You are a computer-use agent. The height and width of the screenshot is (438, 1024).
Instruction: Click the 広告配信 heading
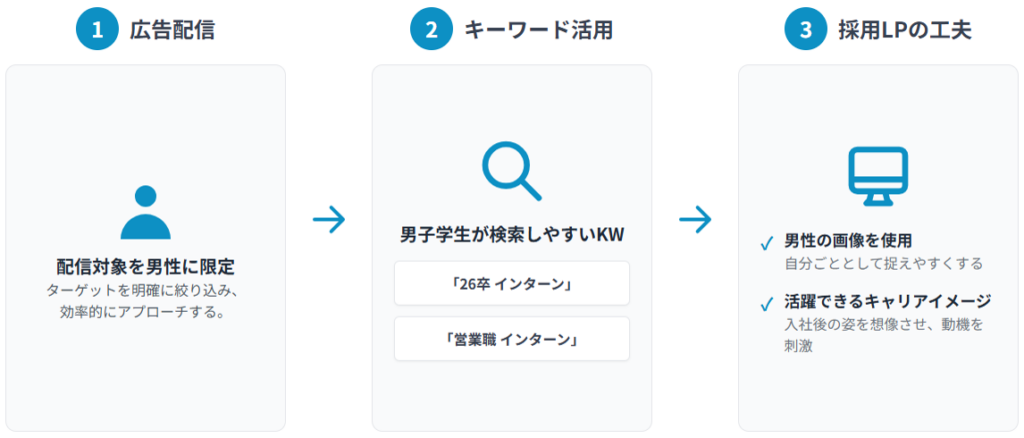coord(171,30)
